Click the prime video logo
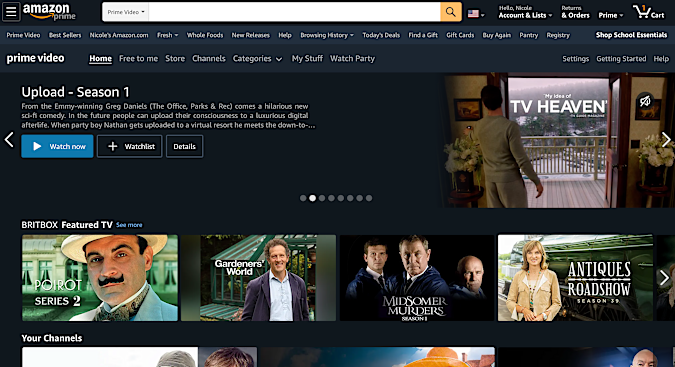This screenshot has height=367, width=675. coord(35,58)
